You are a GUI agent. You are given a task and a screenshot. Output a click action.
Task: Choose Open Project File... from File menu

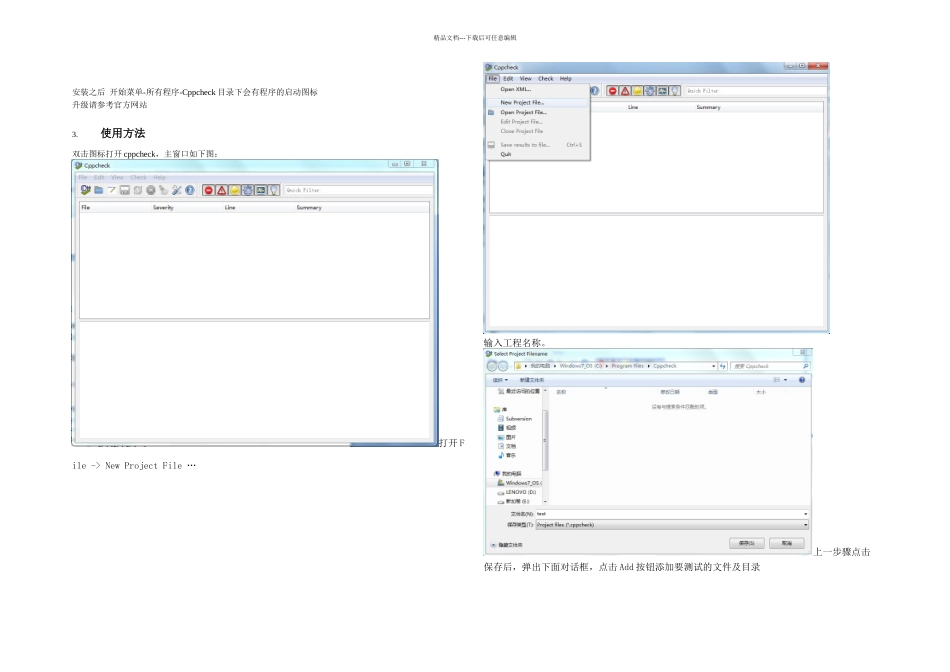[537, 112]
